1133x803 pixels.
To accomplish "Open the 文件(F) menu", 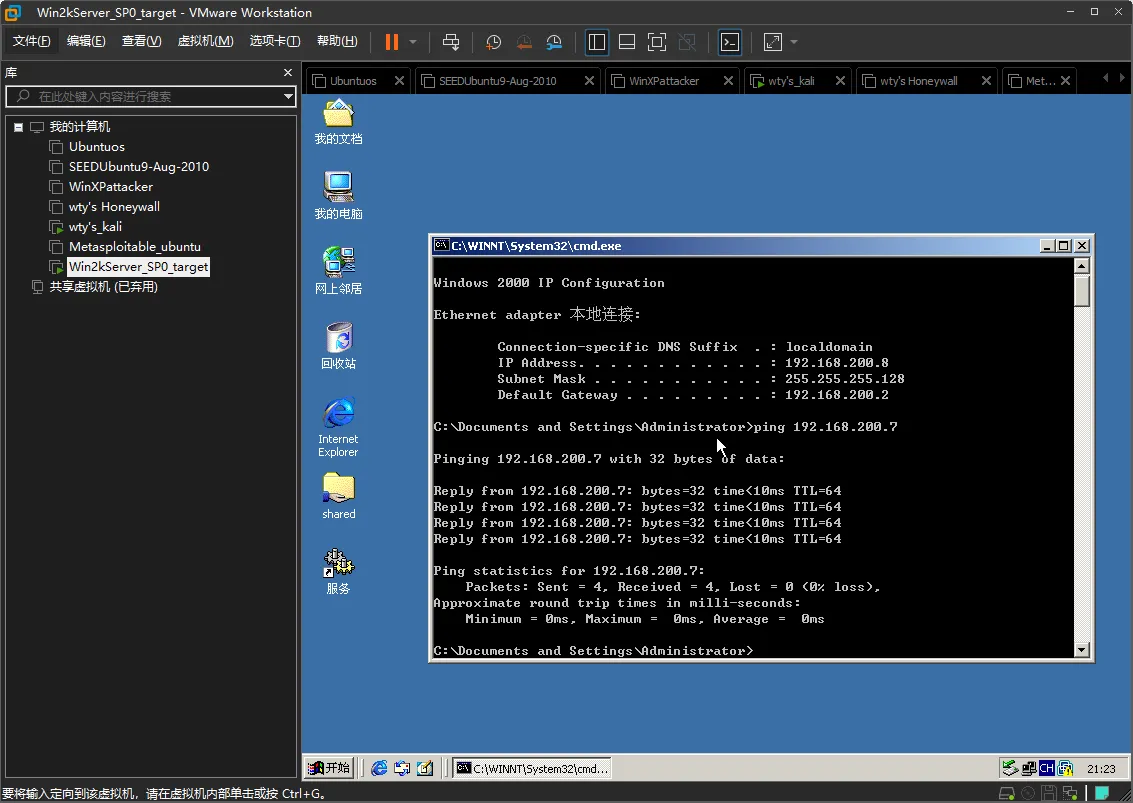I will (31, 41).
